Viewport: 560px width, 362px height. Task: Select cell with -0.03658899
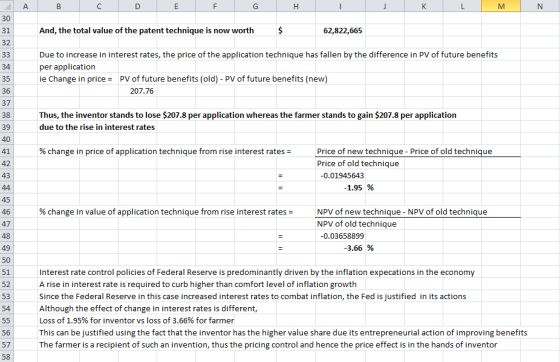pyautogui.click(x=342, y=236)
